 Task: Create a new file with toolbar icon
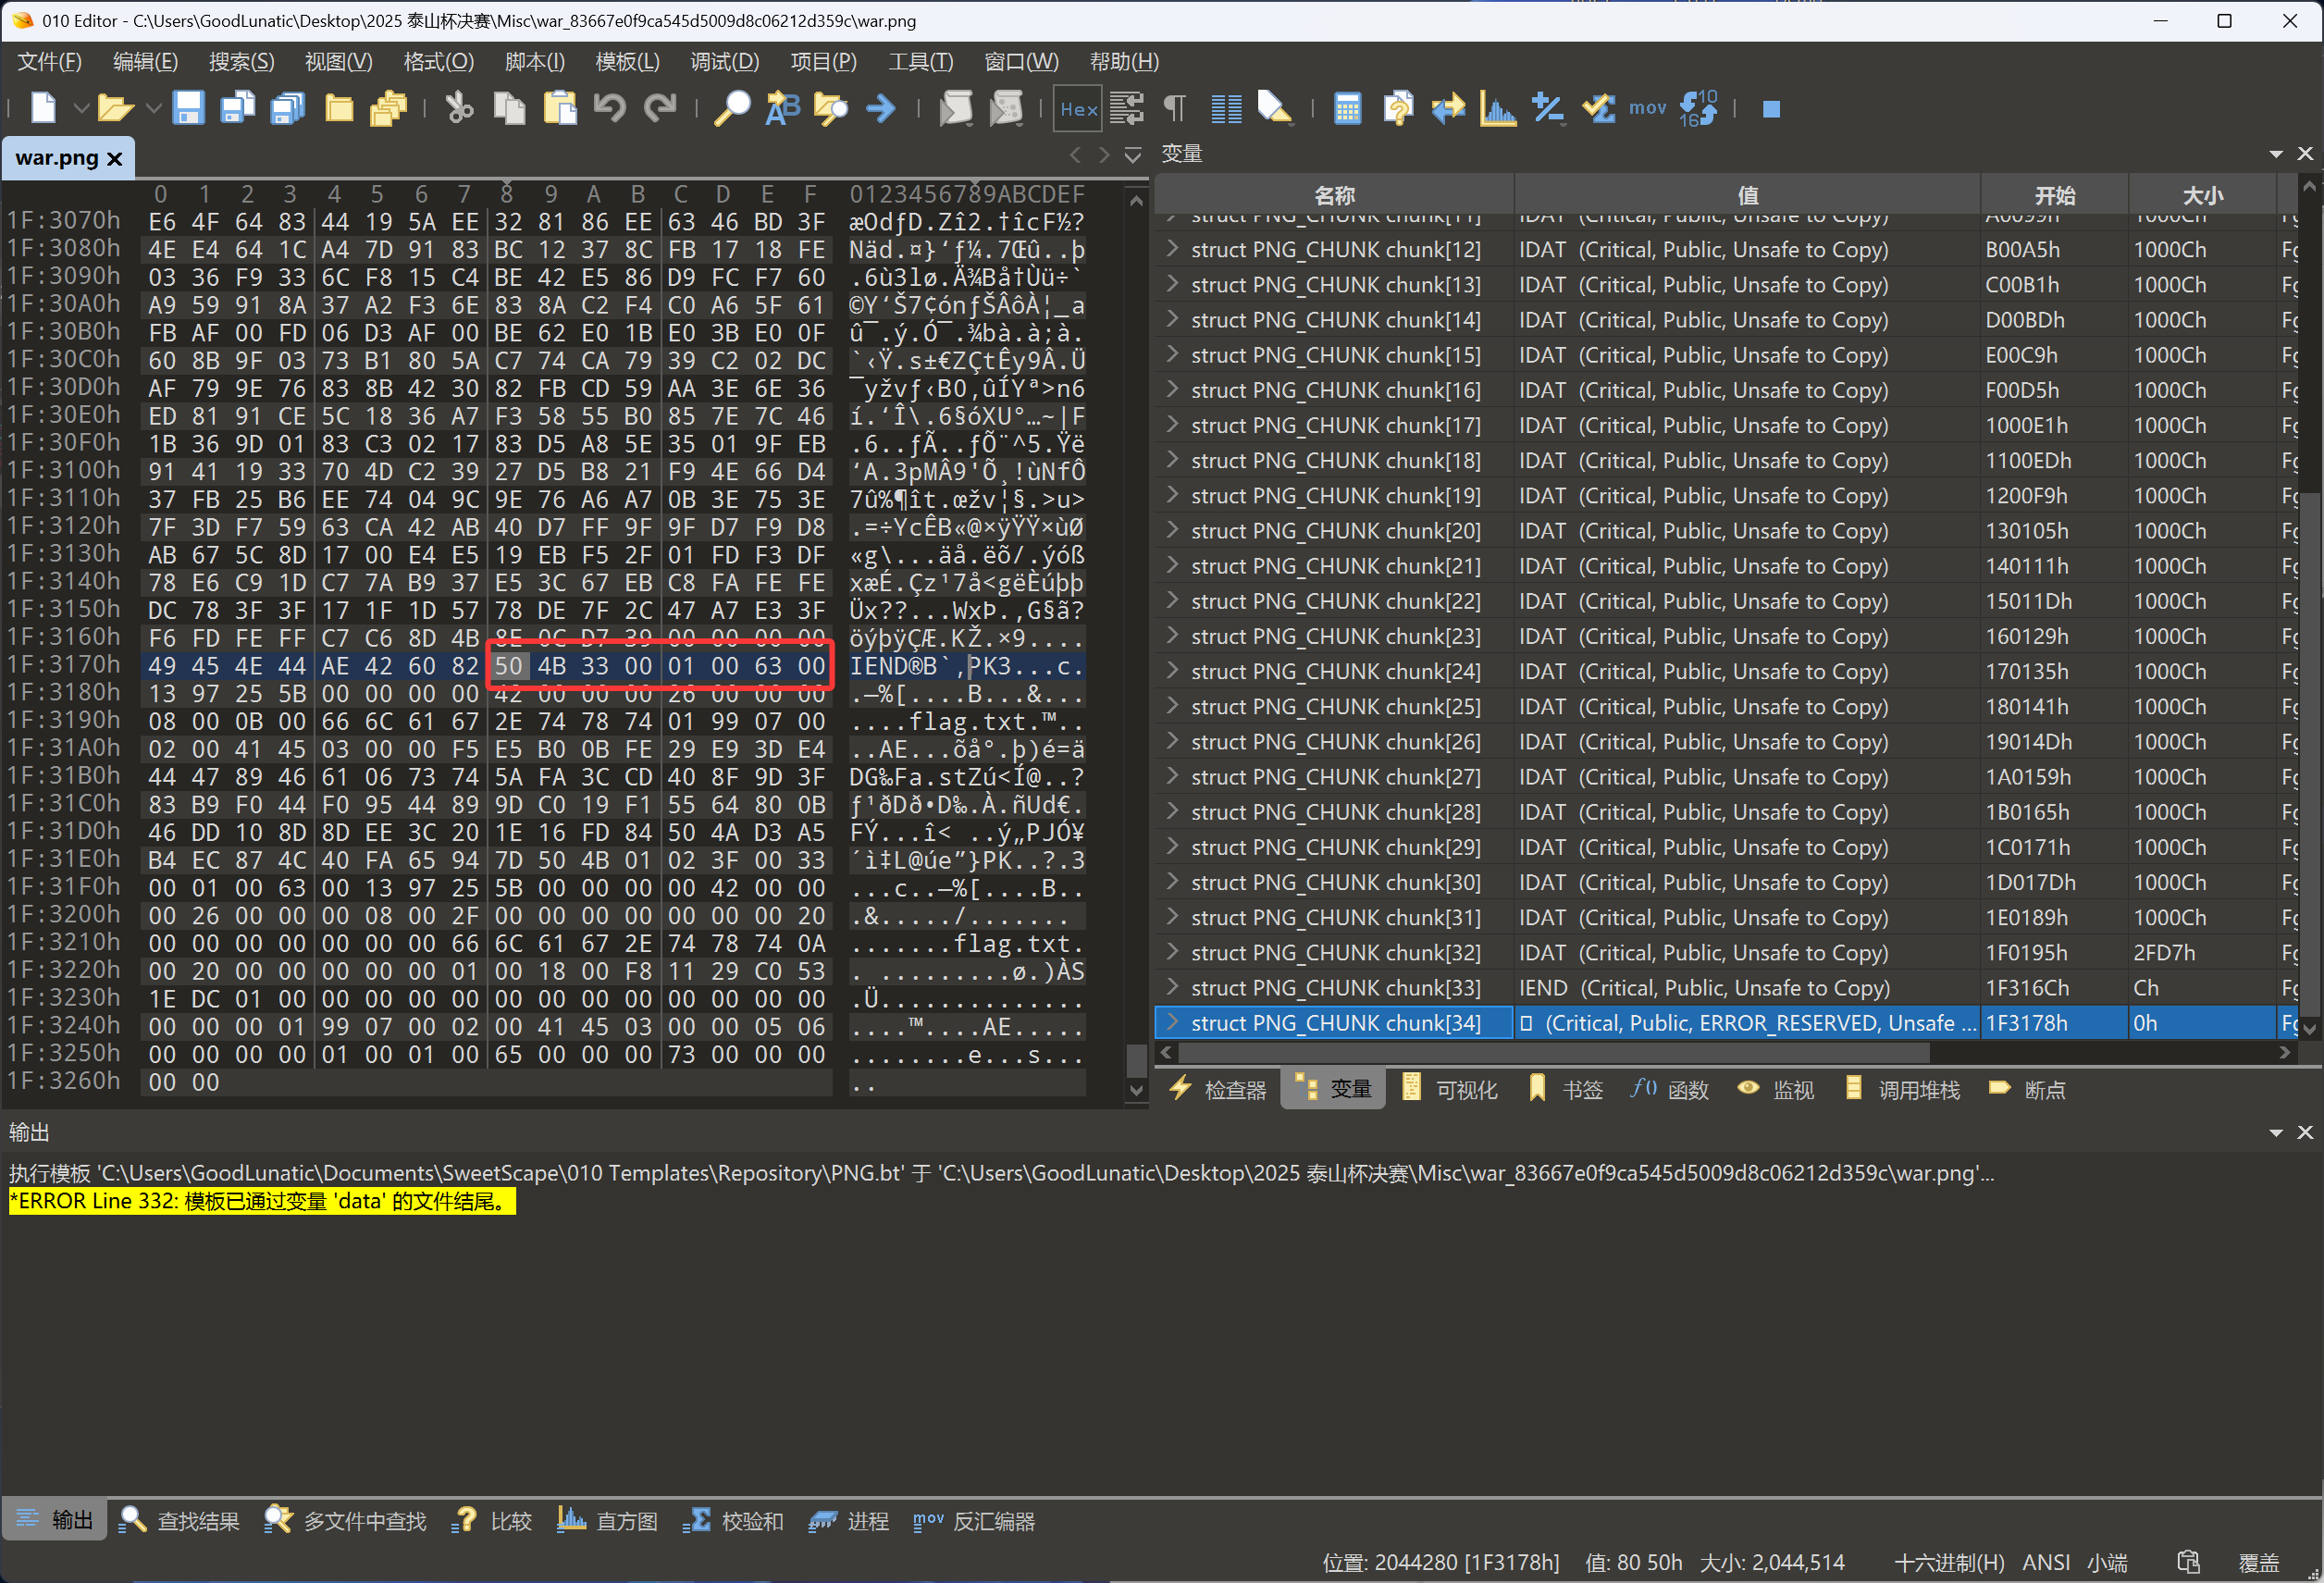[x=43, y=108]
